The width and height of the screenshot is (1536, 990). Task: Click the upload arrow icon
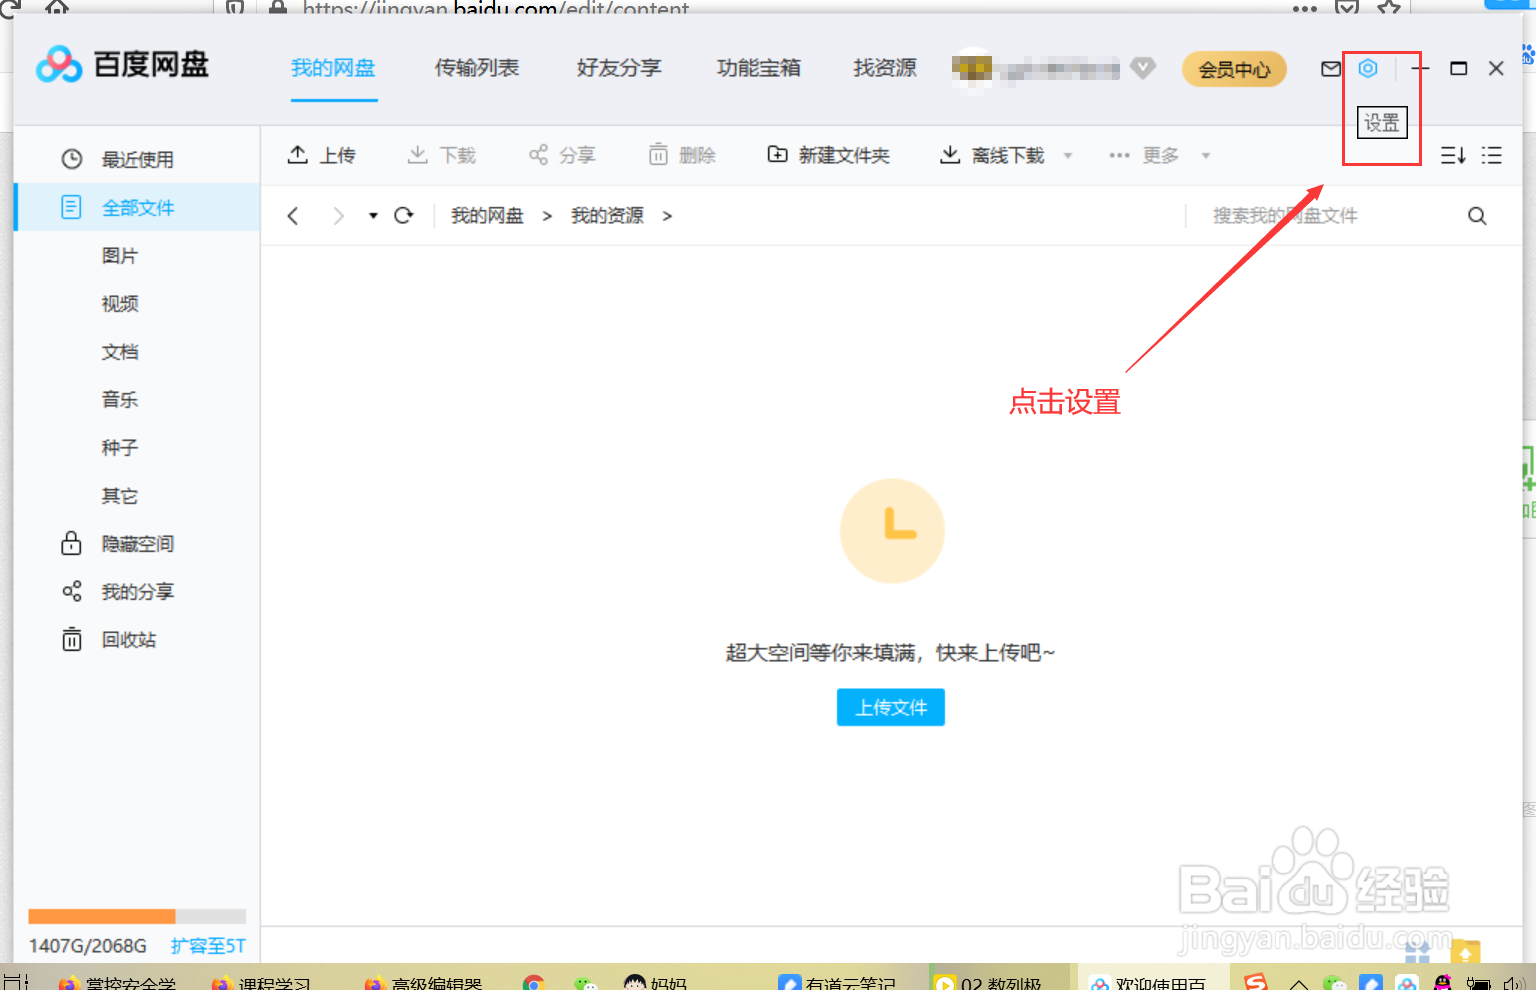pyautogui.click(x=297, y=154)
